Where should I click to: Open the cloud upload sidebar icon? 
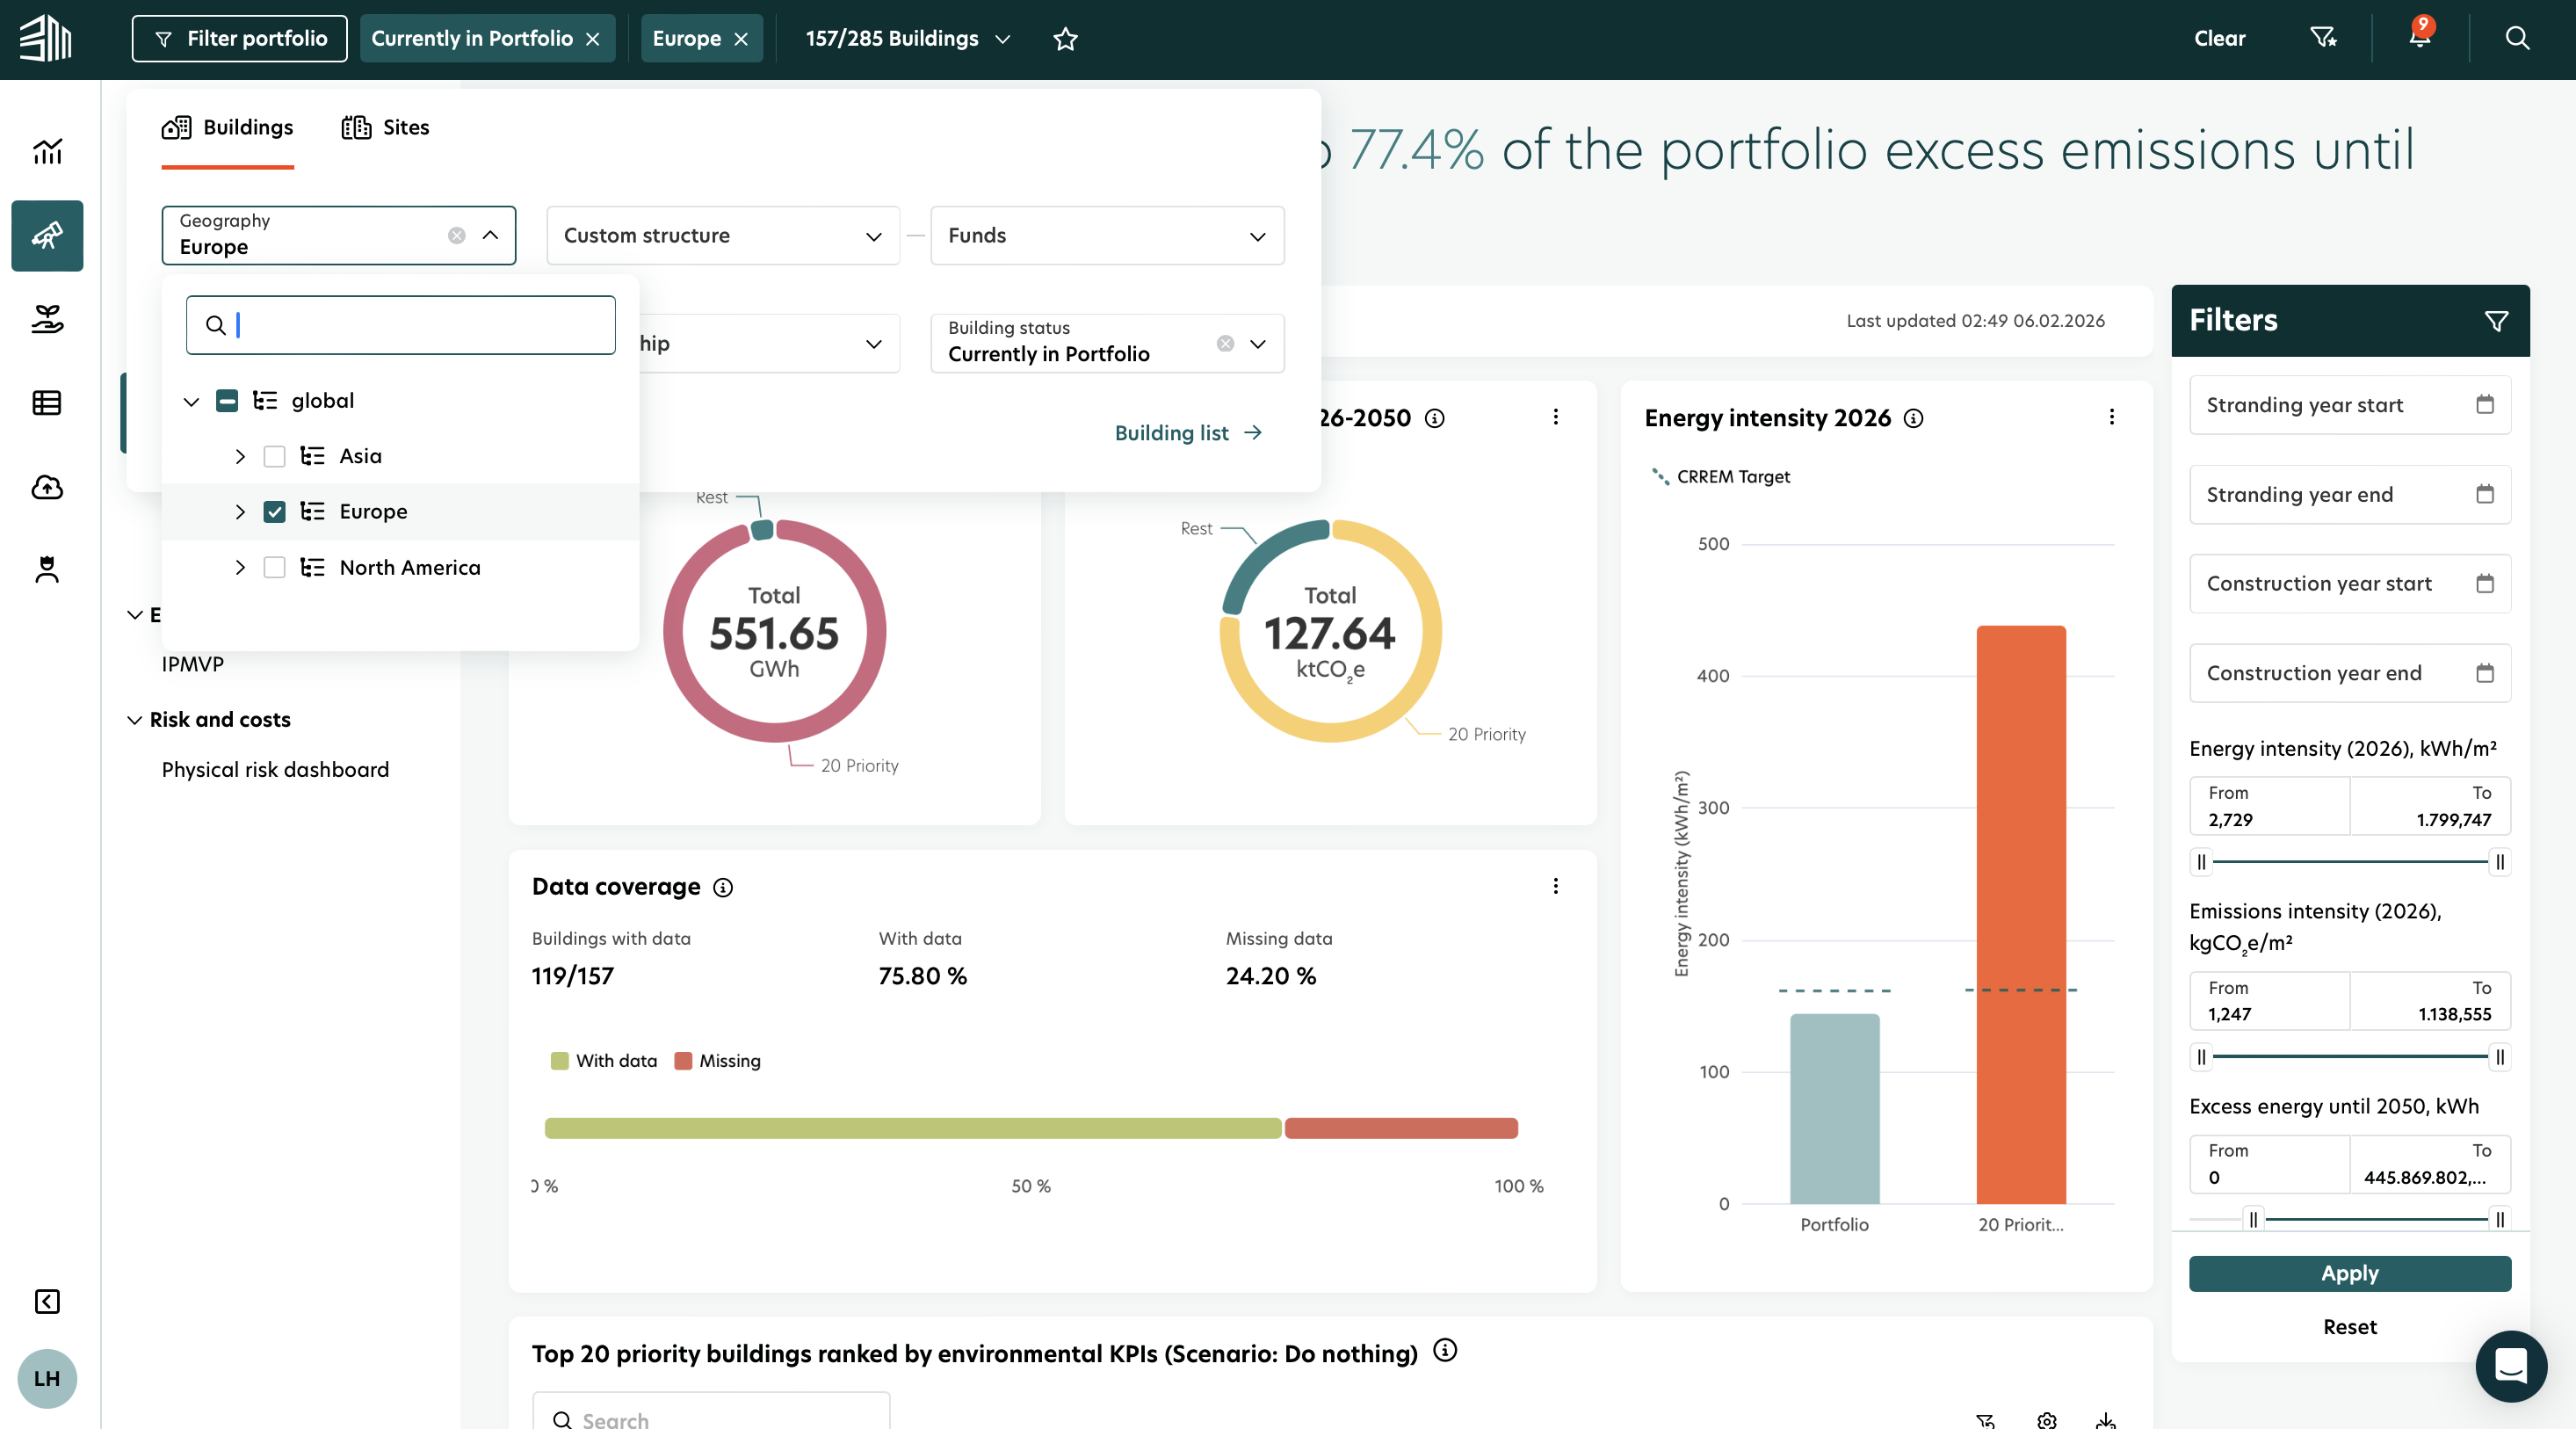click(x=47, y=487)
